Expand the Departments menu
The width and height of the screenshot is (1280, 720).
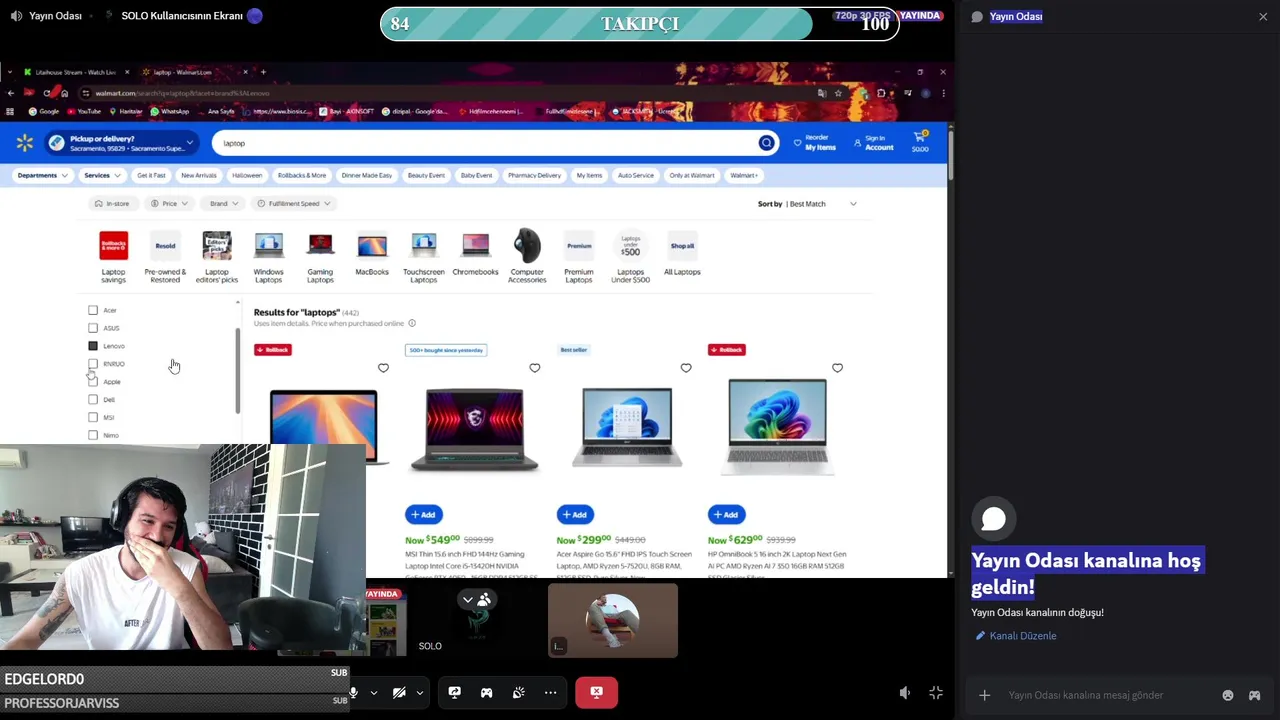42,175
